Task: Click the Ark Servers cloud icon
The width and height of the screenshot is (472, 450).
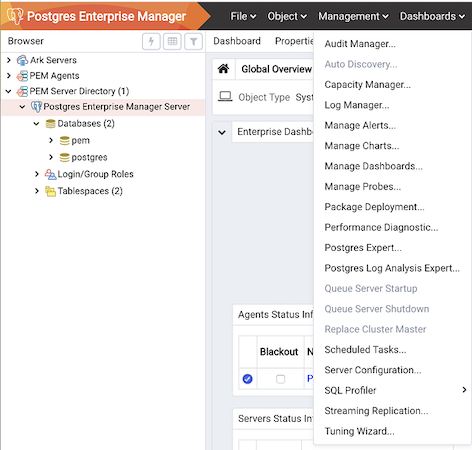Action: coord(22,60)
